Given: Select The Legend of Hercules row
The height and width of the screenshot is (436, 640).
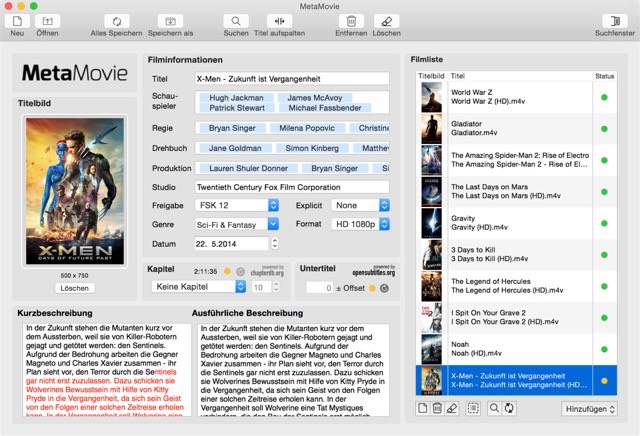Looking at the screenshot, I should [516, 286].
